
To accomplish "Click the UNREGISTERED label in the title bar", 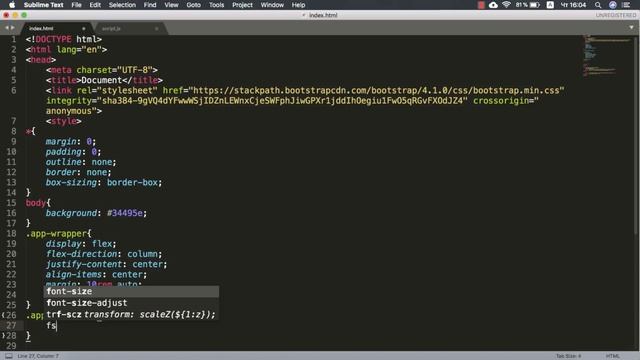I will coord(616,15).
